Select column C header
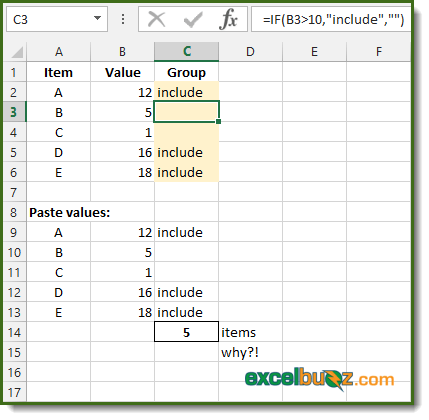 pos(187,52)
